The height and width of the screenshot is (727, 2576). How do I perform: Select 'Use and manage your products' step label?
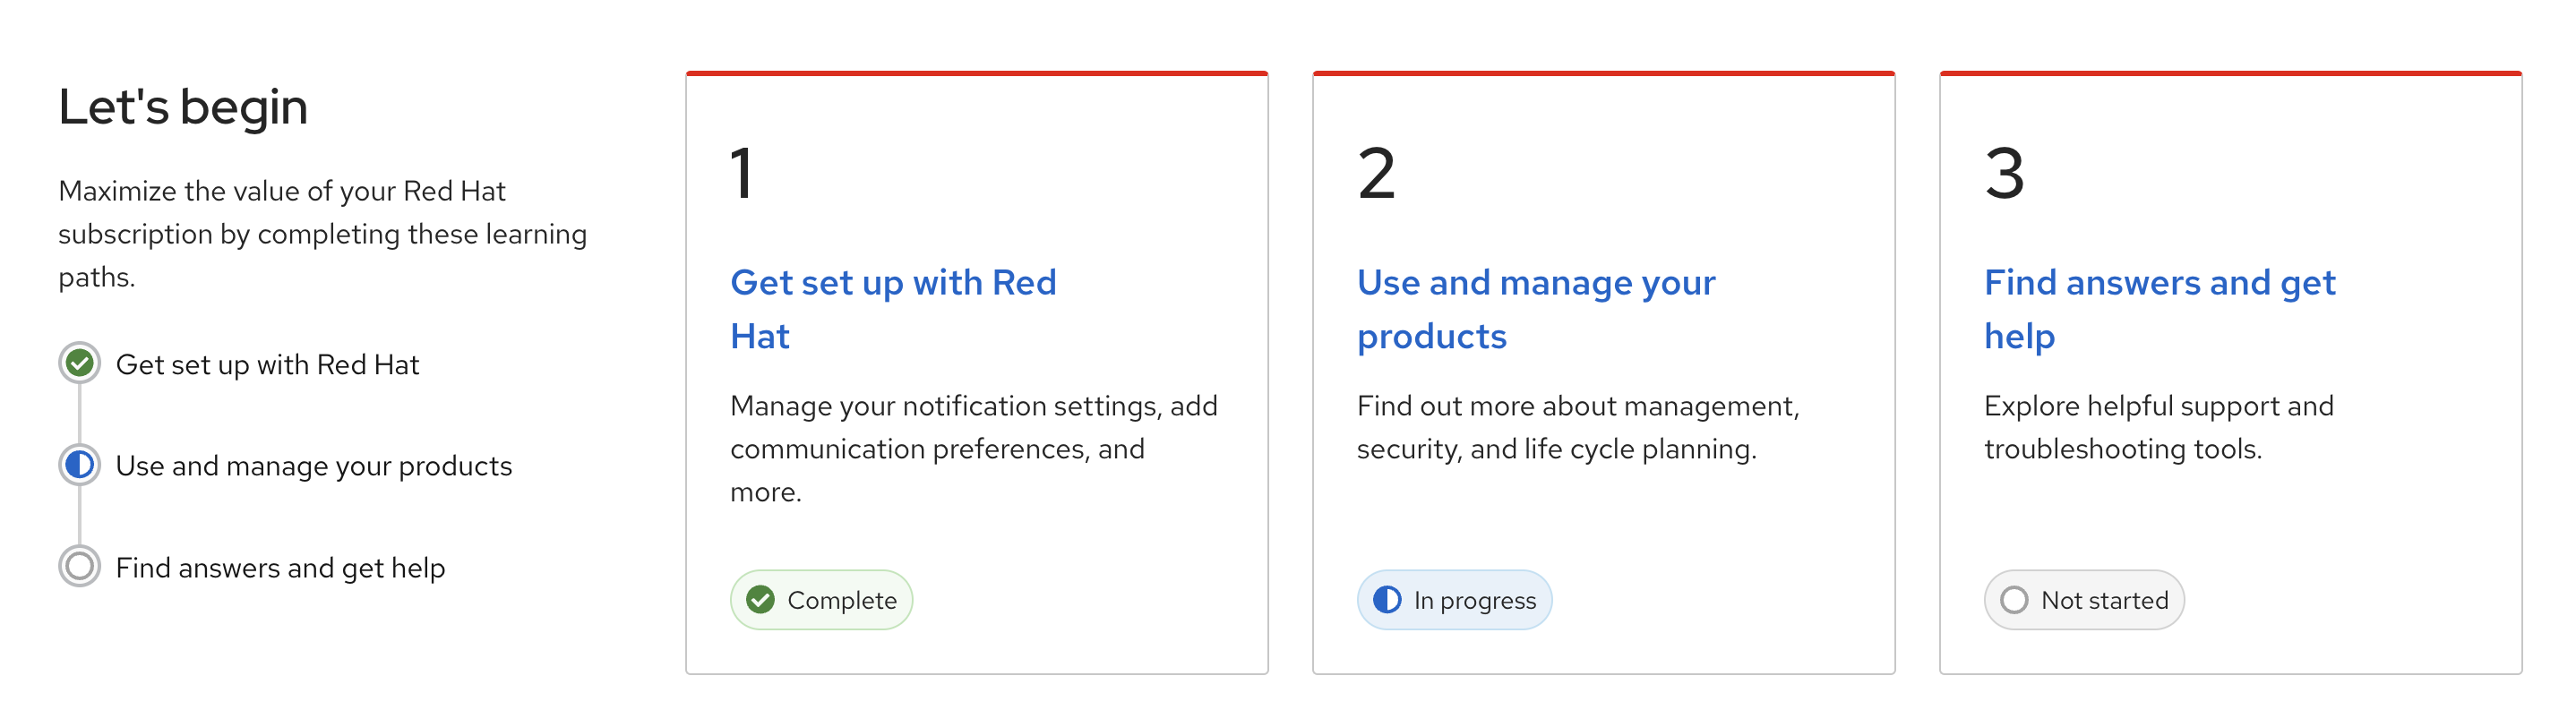(314, 466)
